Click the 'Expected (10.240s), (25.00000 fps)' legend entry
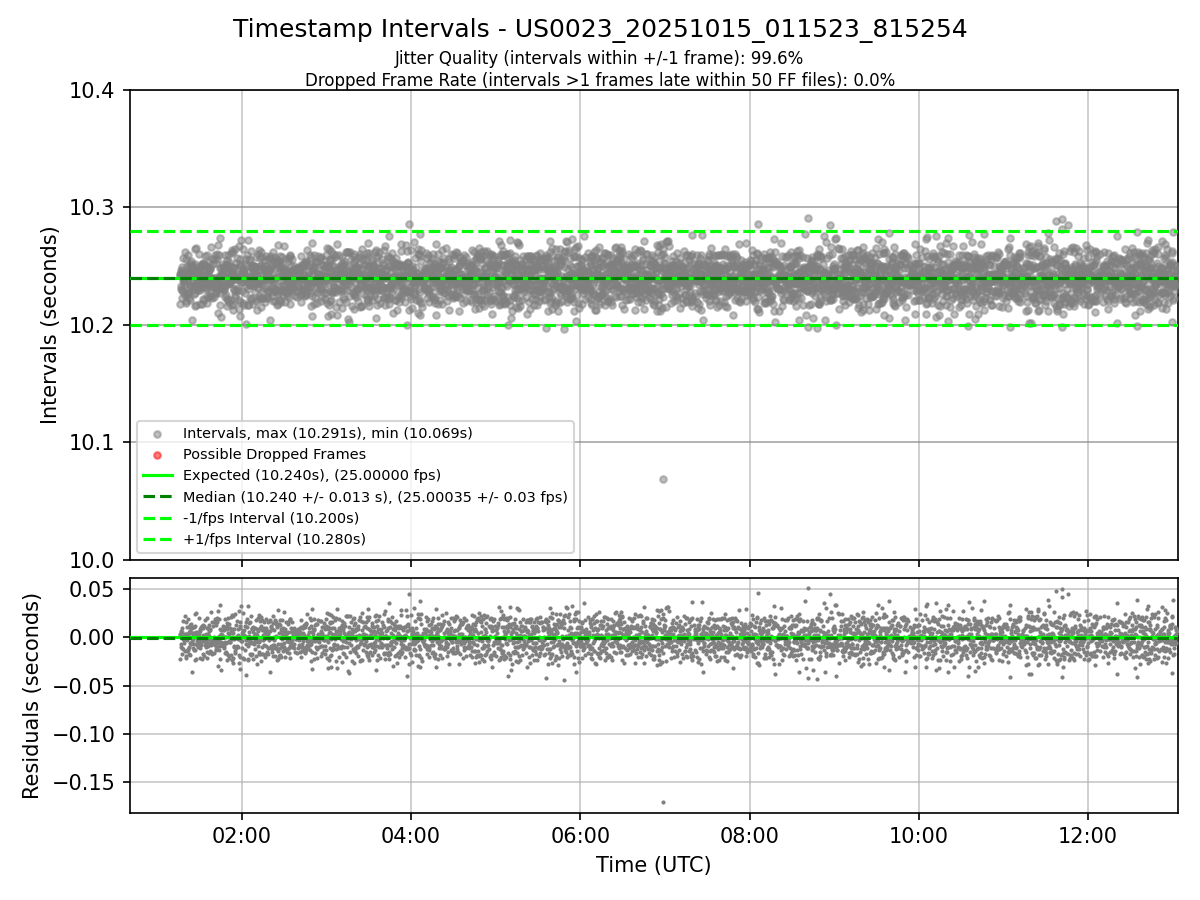The width and height of the screenshot is (1200, 900). (x=312, y=475)
